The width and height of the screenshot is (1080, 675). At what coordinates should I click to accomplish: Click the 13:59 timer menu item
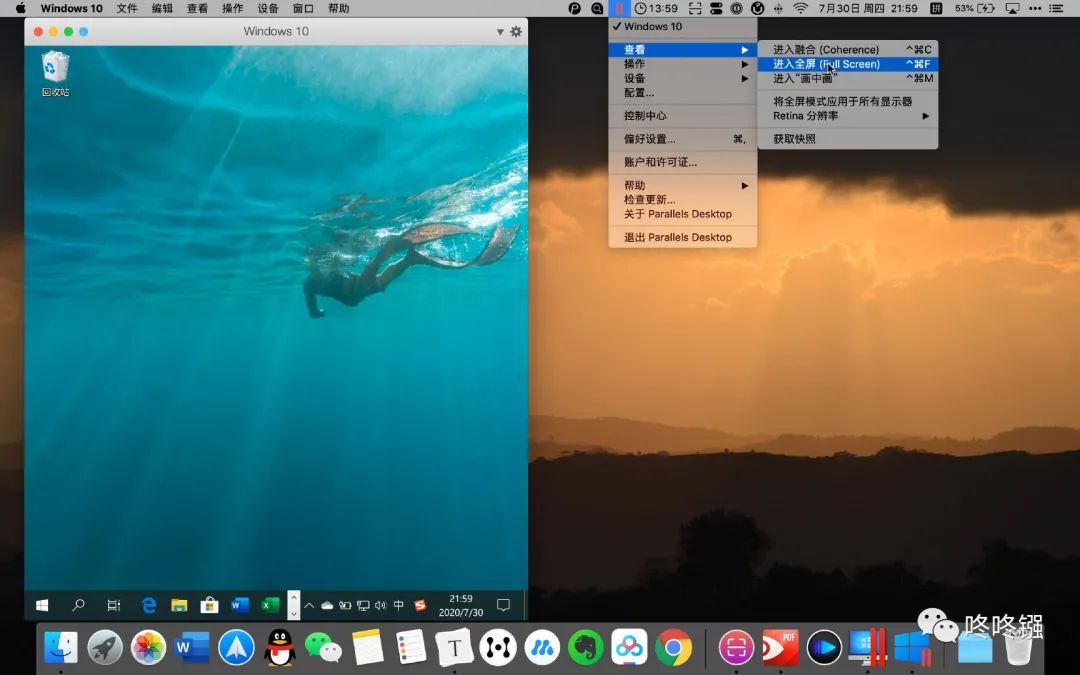656,8
